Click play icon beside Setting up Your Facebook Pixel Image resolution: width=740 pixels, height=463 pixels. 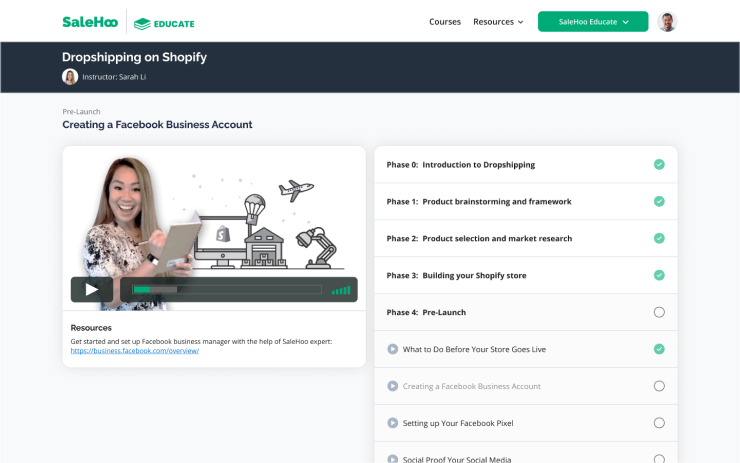(393, 423)
